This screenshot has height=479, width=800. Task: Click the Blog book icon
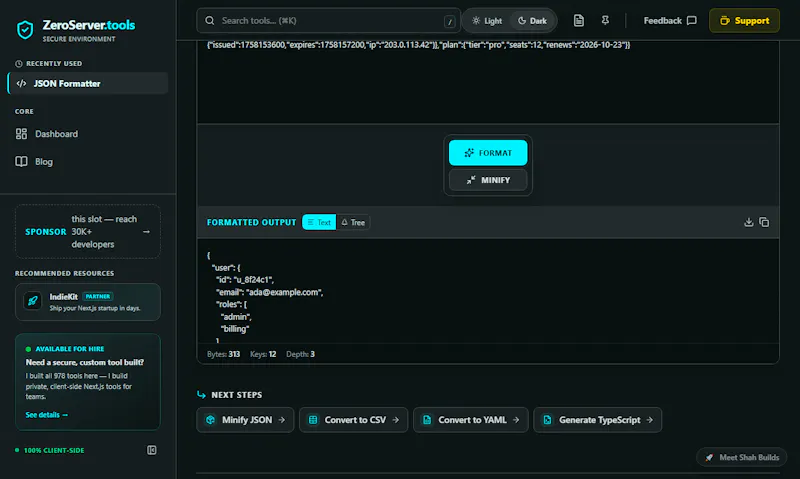(21, 162)
